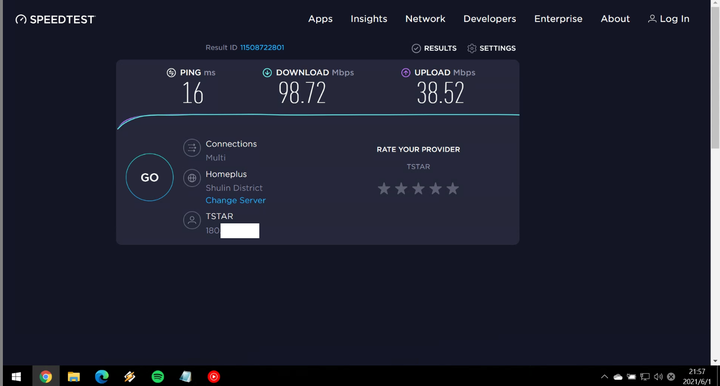Click the Log In link

[669, 19]
